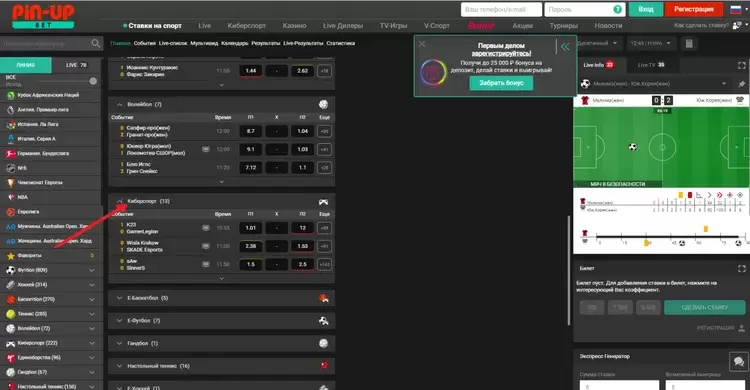
Task: Collapse the Киберспорт (13) section
Action: coord(120,201)
